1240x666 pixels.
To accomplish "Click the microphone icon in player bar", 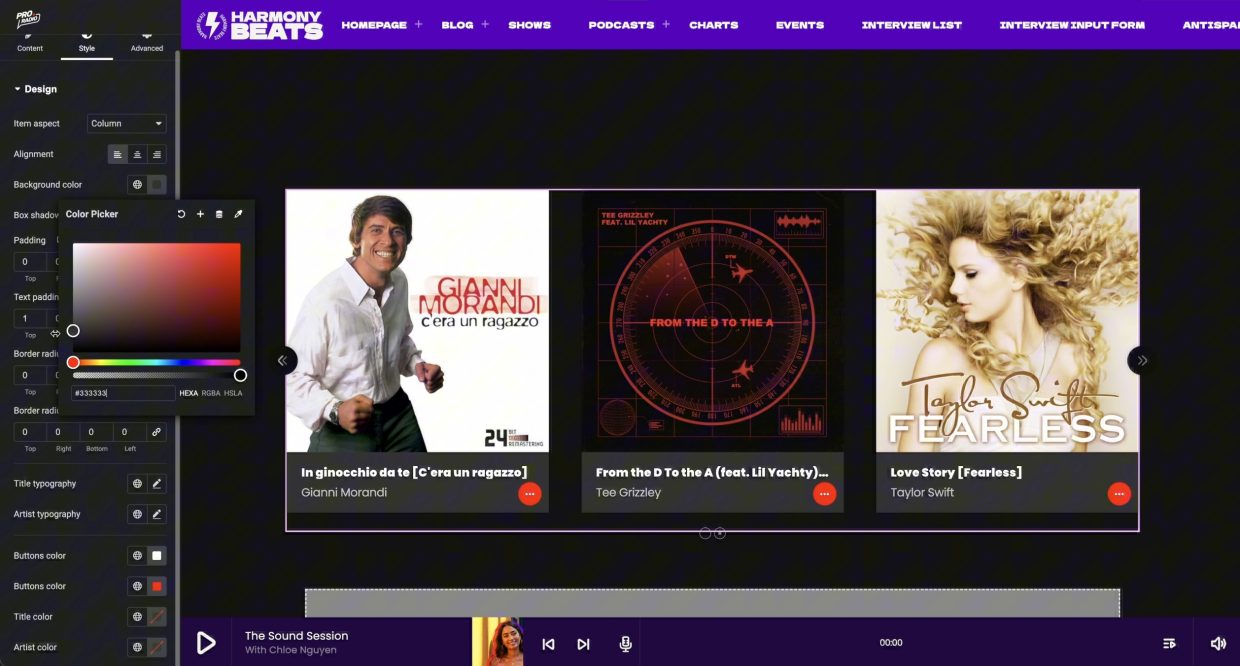I will 625,644.
